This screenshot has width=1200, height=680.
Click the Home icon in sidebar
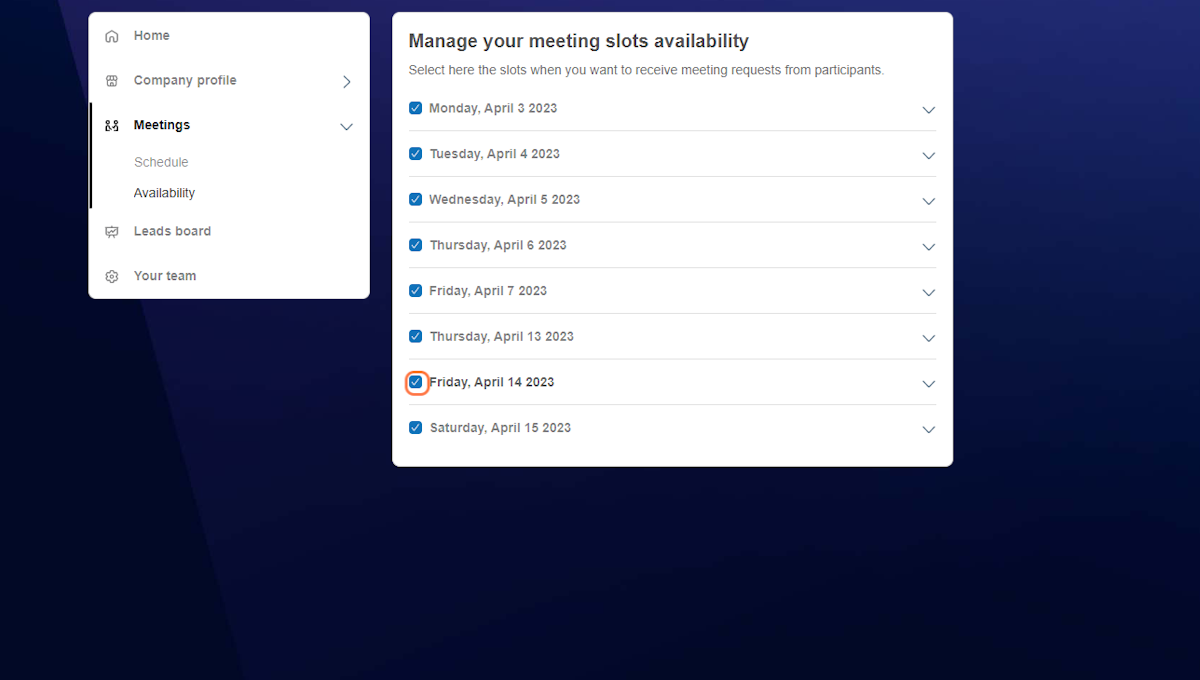(111, 35)
